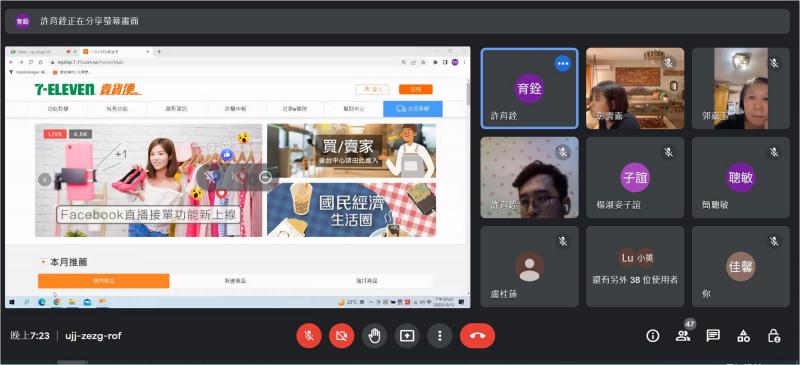800x365 pixels.
Task: Click the meeting code ujj-zezg-rof
Action: point(93,336)
